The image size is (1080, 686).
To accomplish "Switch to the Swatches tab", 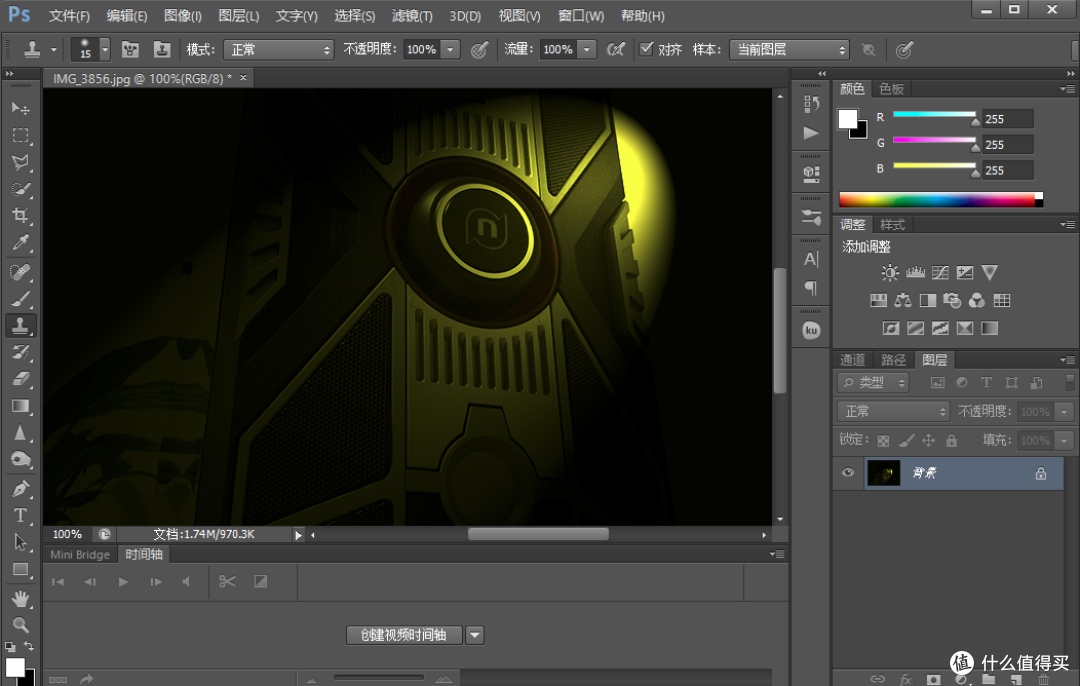I will [891, 89].
